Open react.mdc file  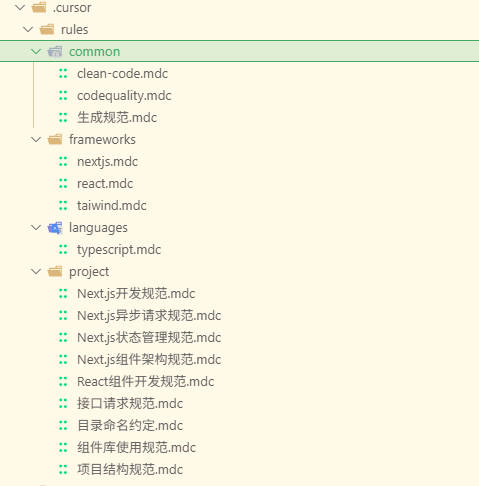coord(105,184)
